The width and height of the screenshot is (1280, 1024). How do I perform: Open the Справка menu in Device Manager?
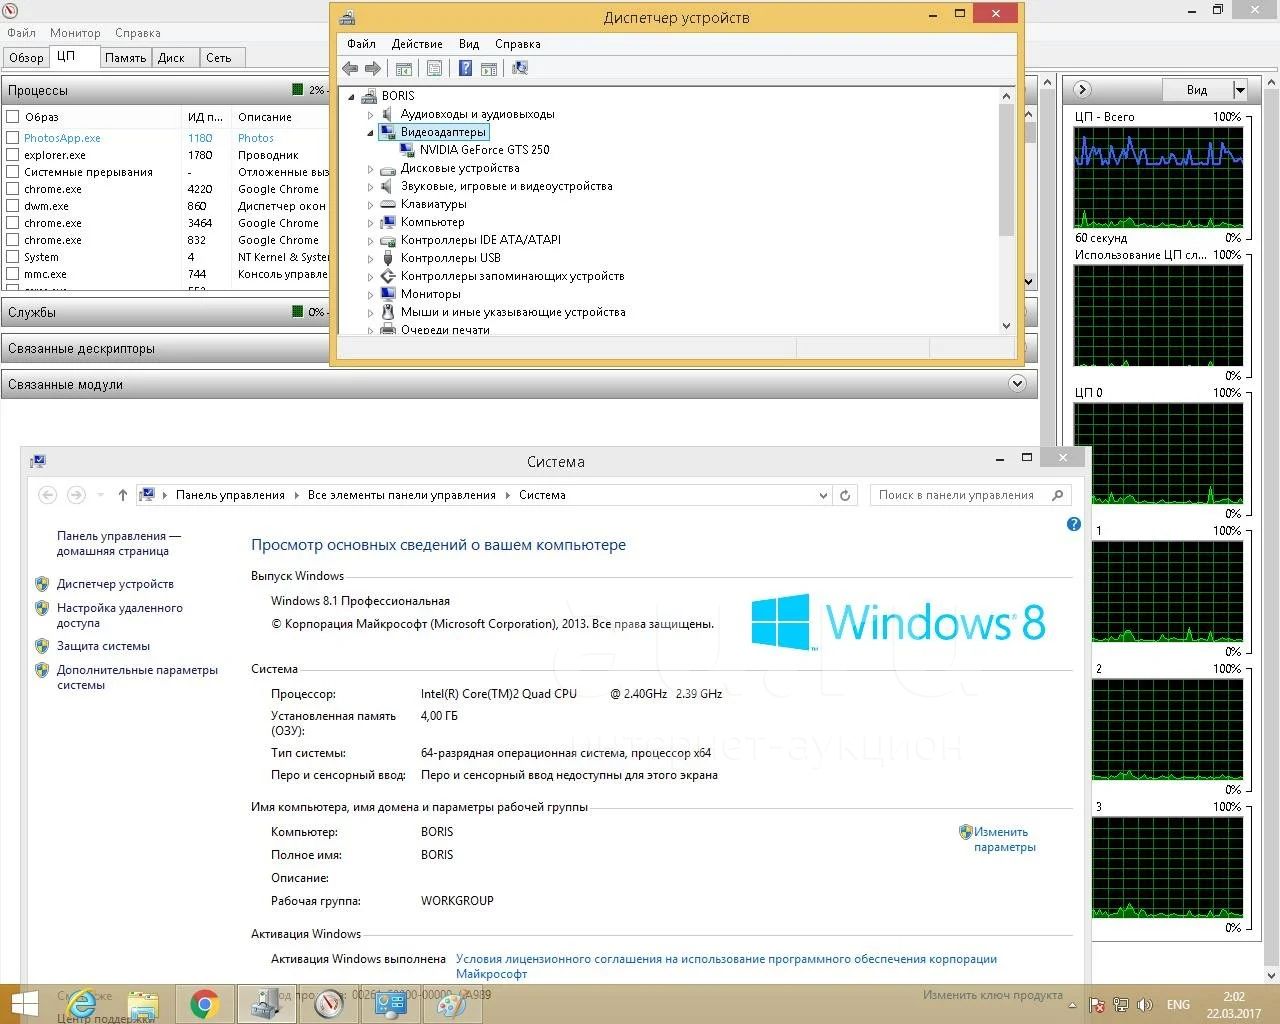click(x=517, y=44)
